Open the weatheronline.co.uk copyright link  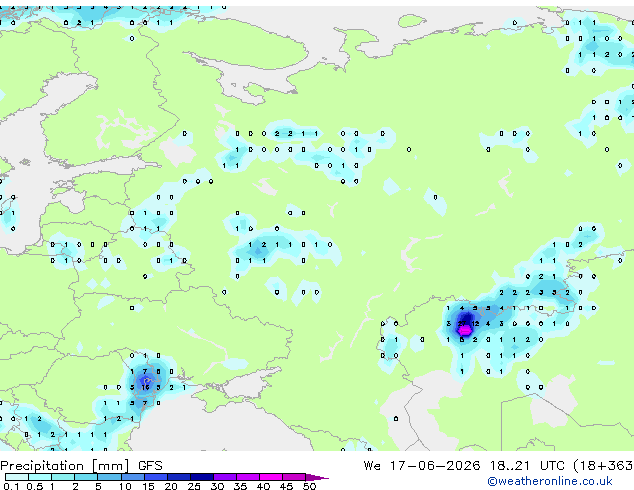[549, 481]
